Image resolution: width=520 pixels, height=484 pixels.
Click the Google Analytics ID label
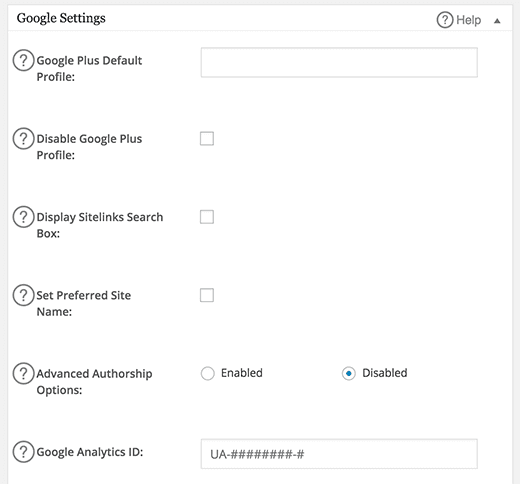click(90, 452)
